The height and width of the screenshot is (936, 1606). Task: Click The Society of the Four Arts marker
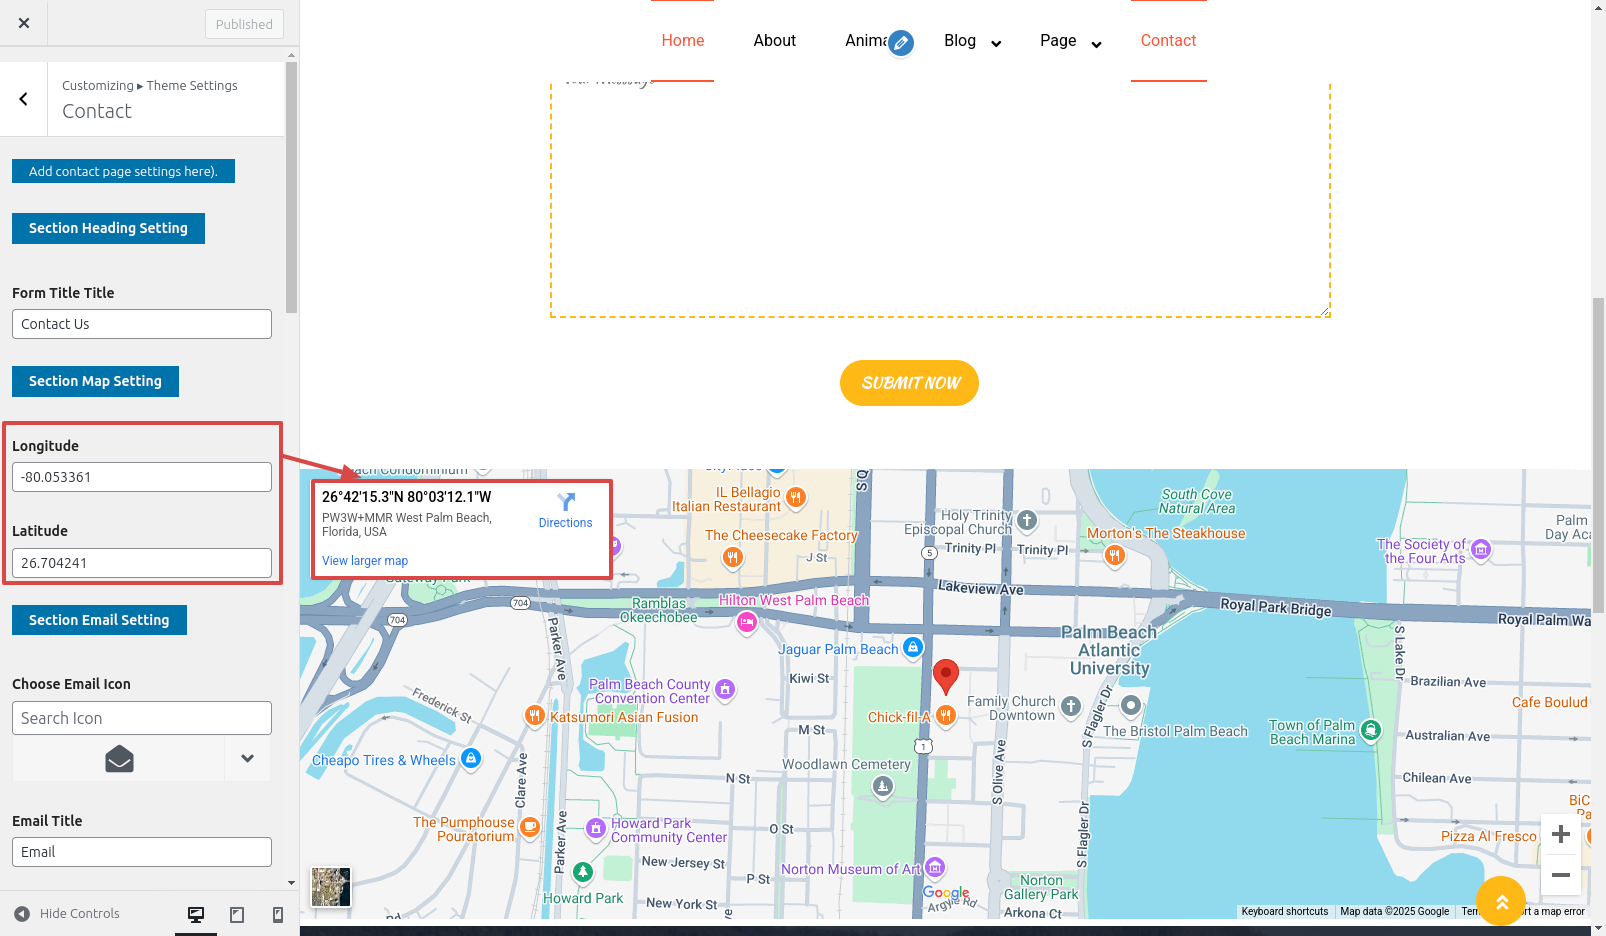pos(1482,549)
